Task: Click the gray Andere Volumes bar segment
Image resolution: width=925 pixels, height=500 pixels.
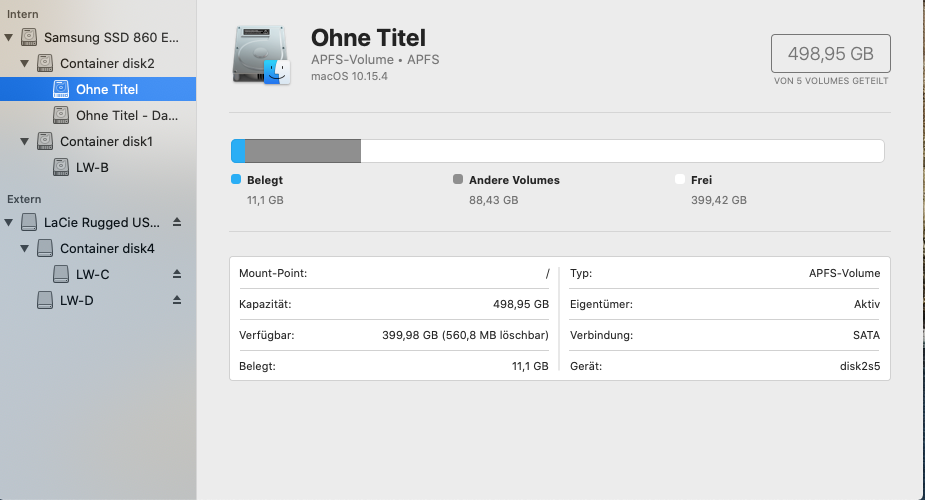Action: (303, 151)
